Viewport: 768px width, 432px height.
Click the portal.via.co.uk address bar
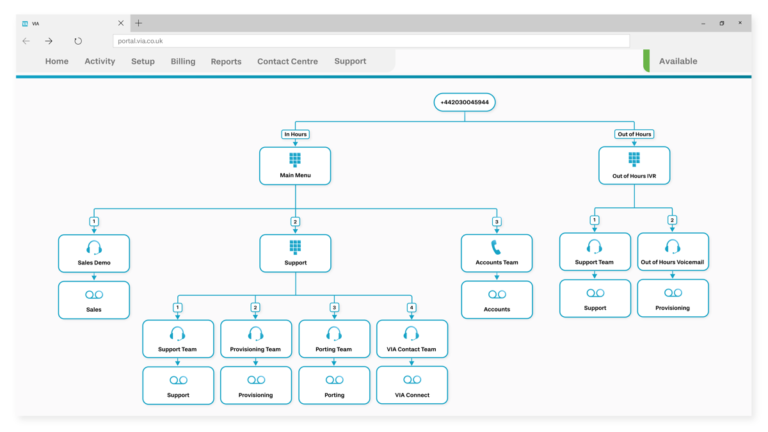point(370,41)
